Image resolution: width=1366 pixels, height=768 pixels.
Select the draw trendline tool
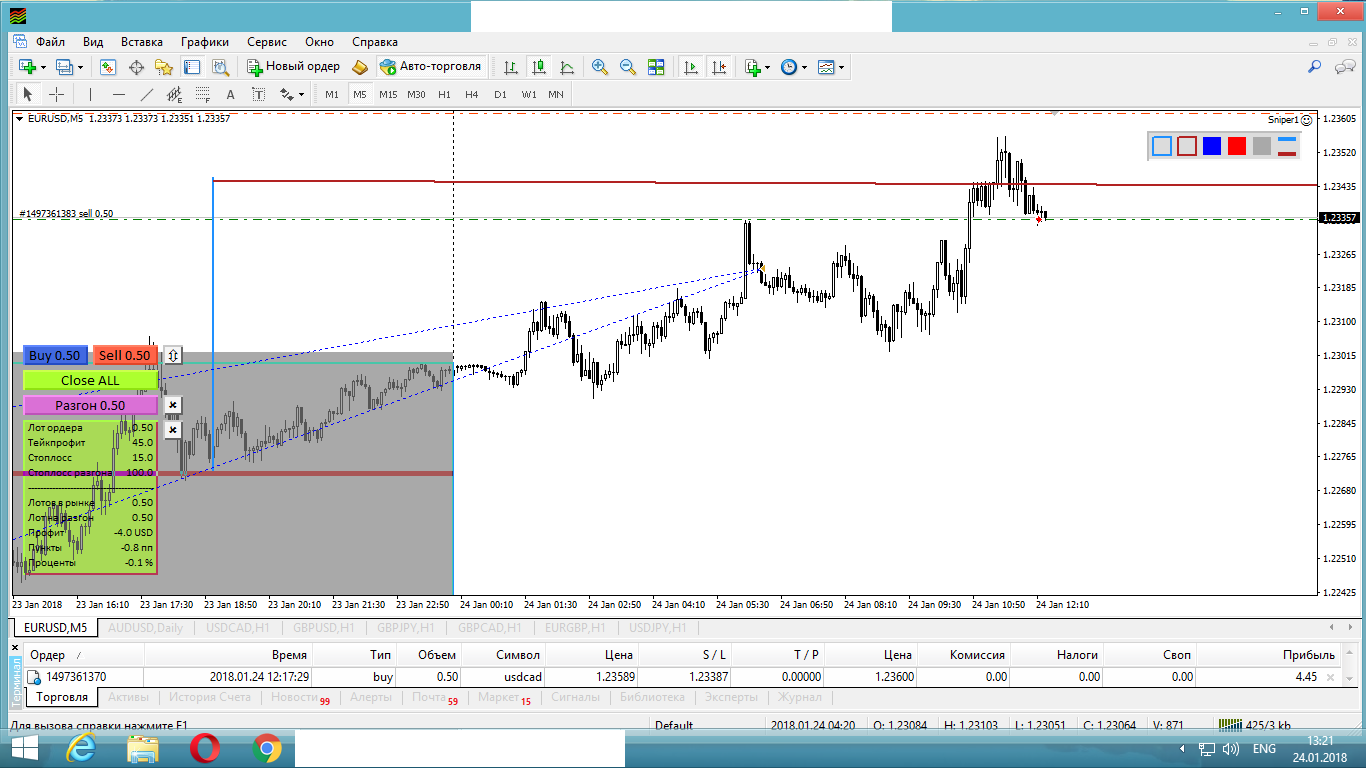(x=147, y=94)
